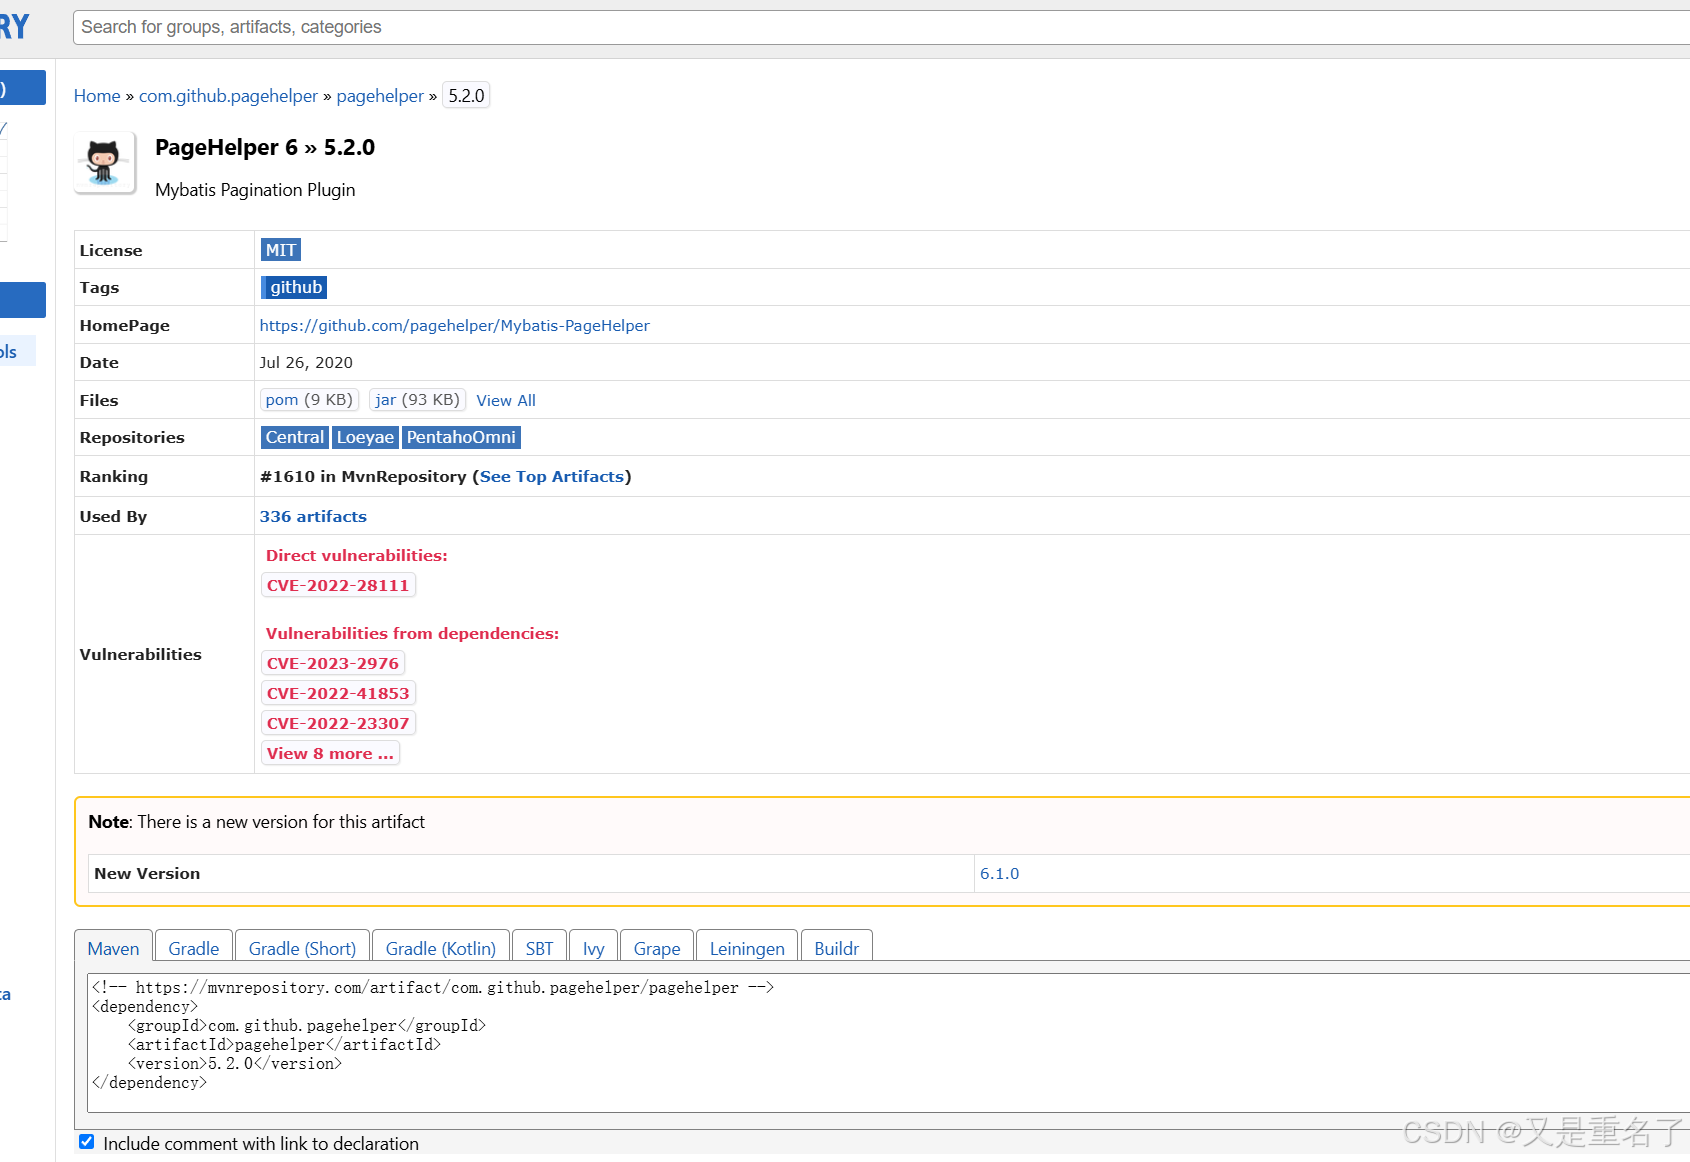The image size is (1690, 1162).
Task: Click the MIT license badge
Action: [x=281, y=250]
